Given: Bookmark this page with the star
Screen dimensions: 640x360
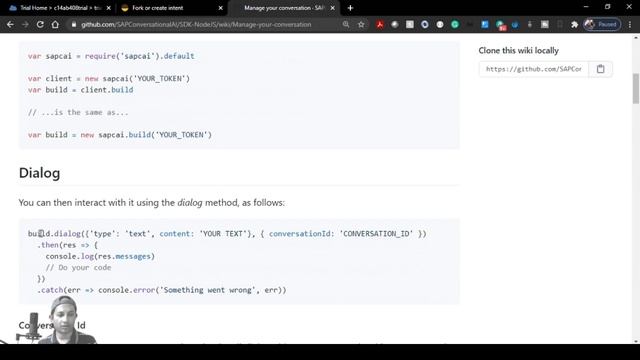Looking at the screenshot, I should [361, 24].
